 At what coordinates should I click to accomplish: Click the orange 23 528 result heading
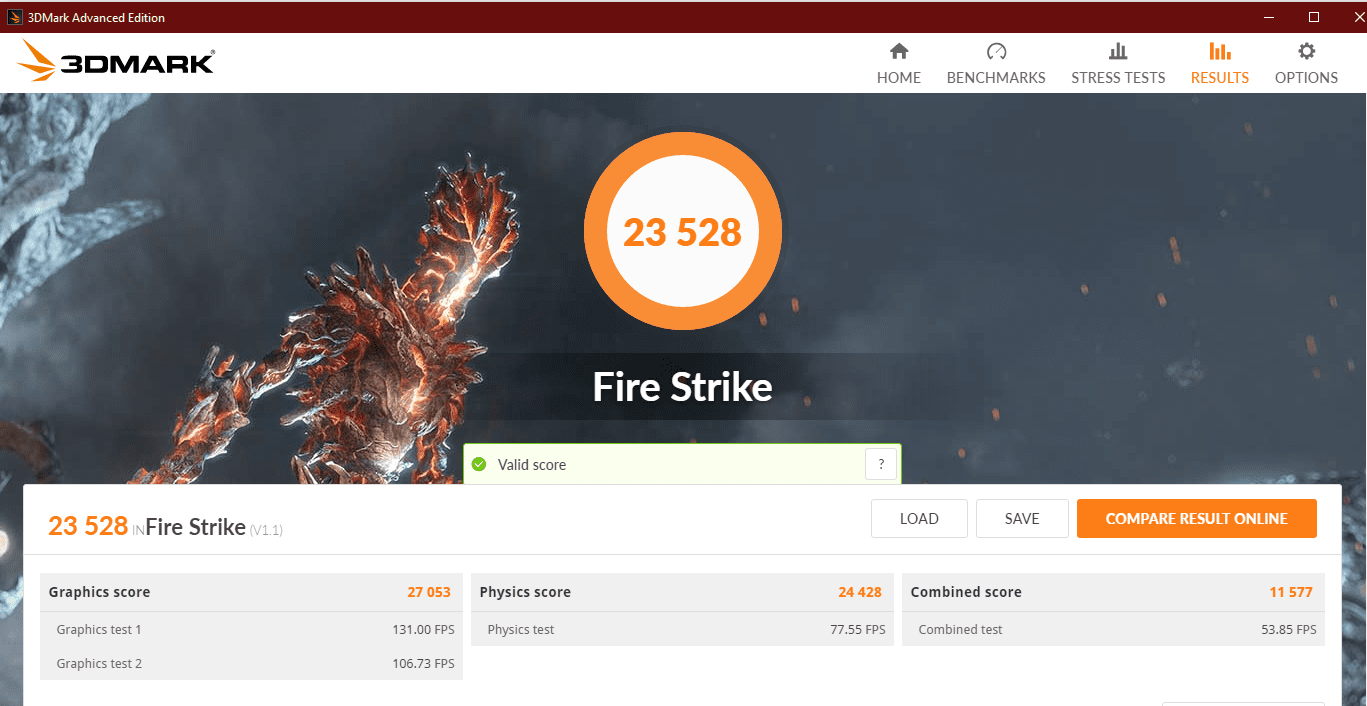click(x=88, y=526)
